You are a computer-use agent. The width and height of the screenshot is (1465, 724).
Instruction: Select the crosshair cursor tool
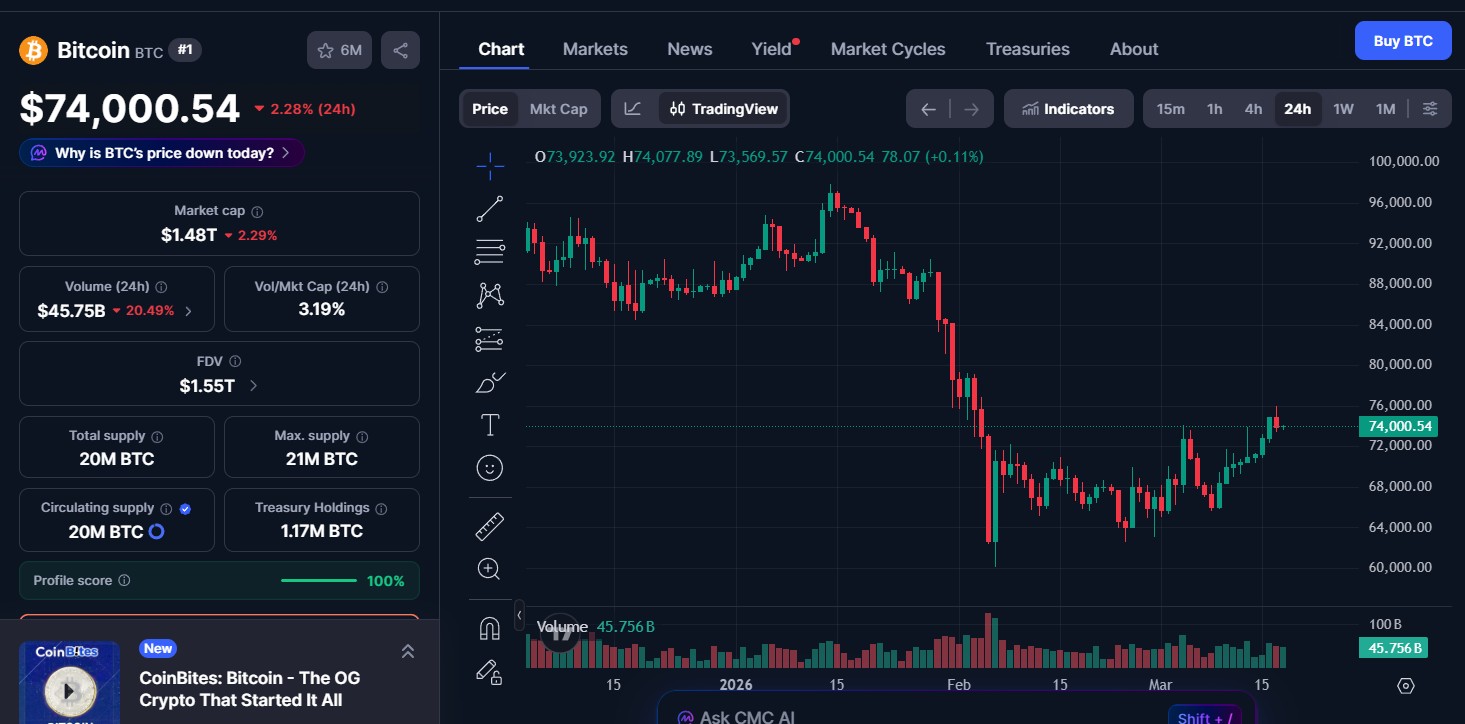coord(490,166)
